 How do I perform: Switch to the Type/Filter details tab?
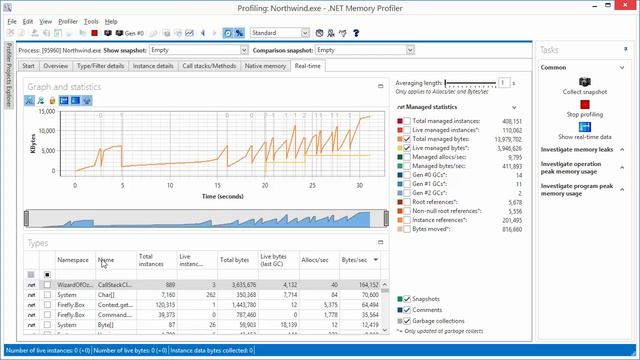pos(100,66)
